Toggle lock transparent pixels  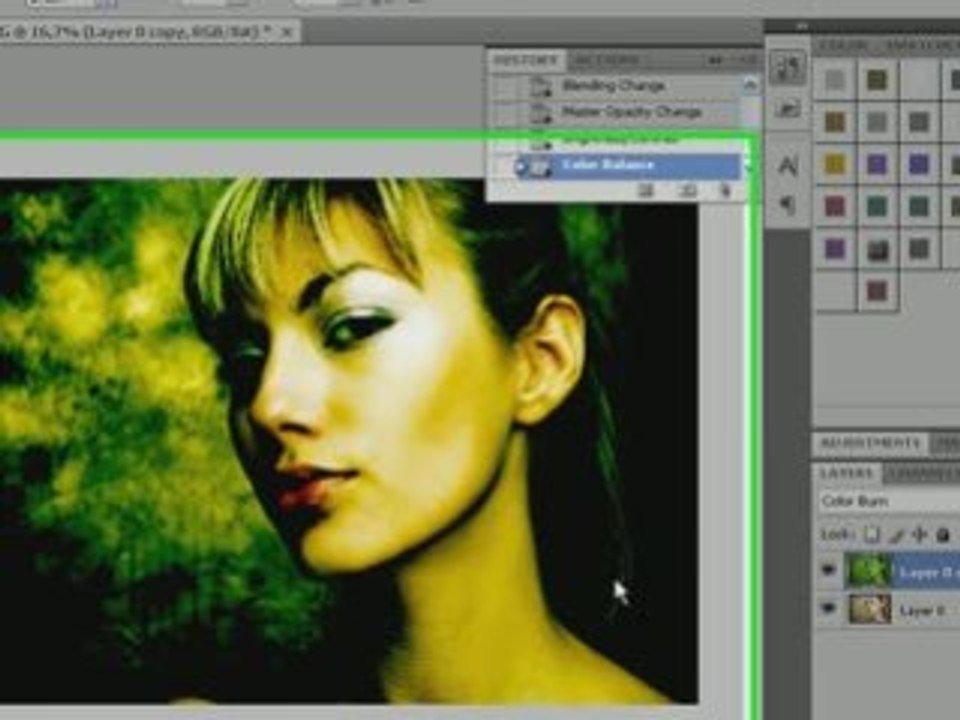(872, 535)
